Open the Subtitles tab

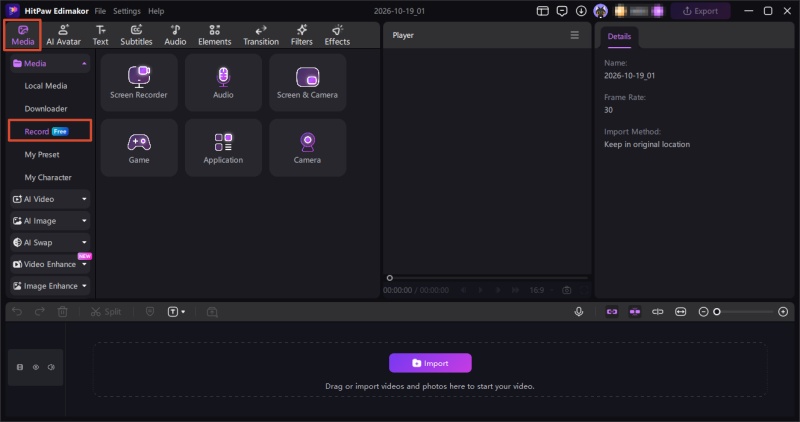pyautogui.click(x=136, y=35)
